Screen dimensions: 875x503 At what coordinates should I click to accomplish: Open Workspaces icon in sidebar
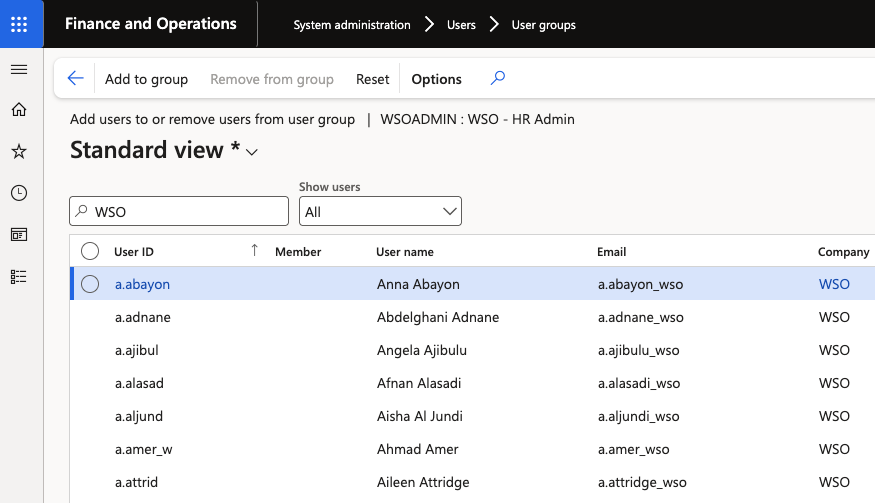tap(19, 234)
